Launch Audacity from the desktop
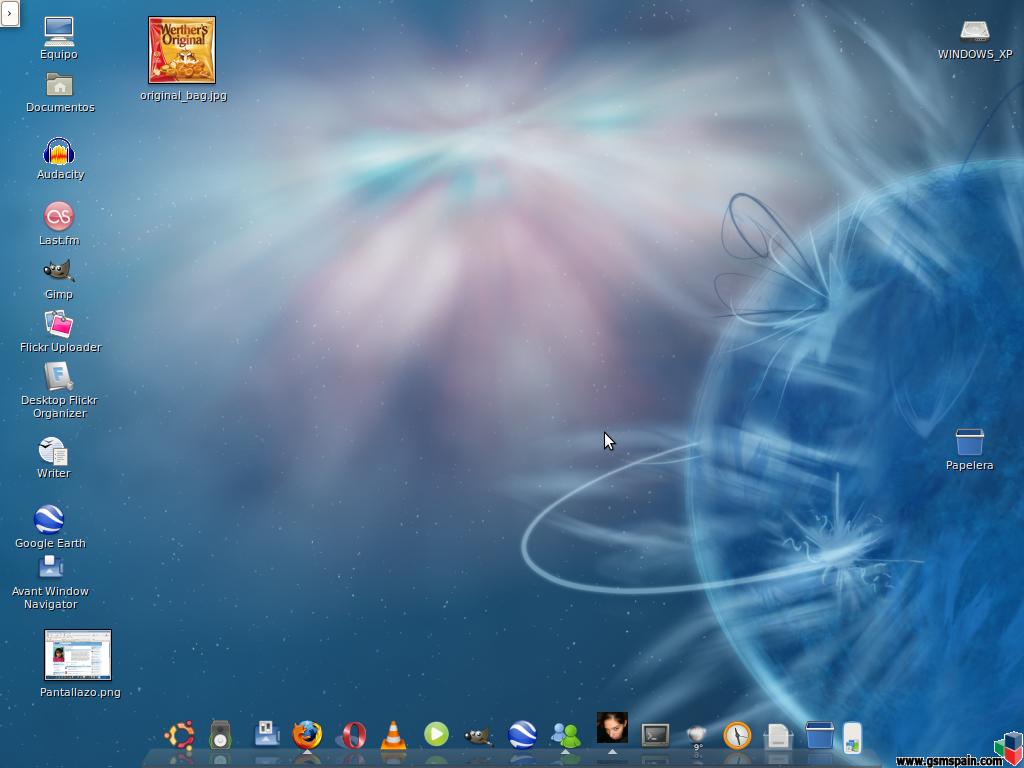The height and width of the screenshot is (768, 1024). coord(59,151)
